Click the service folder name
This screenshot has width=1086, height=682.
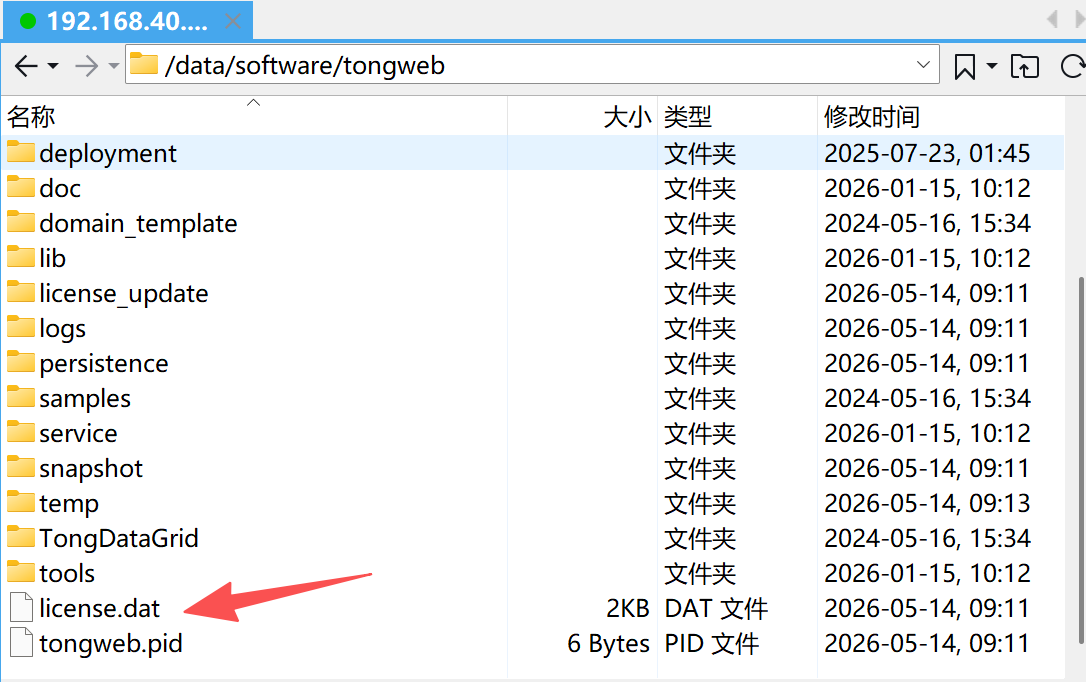click(78, 433)
